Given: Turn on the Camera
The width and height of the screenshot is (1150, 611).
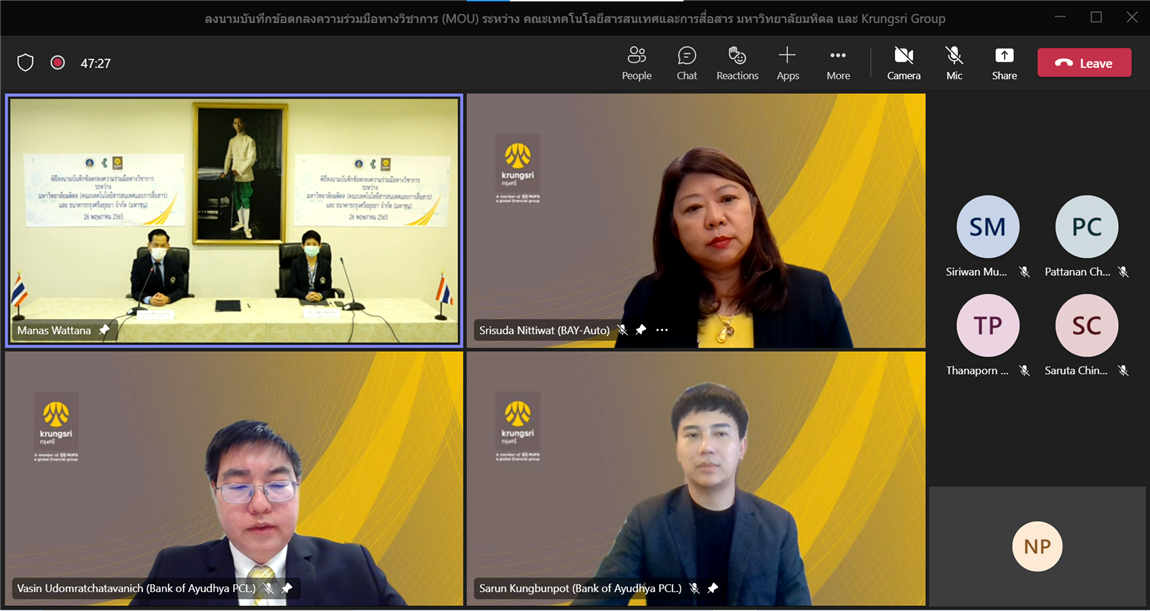Looking at the screenshot, I should tap(903, 63).
